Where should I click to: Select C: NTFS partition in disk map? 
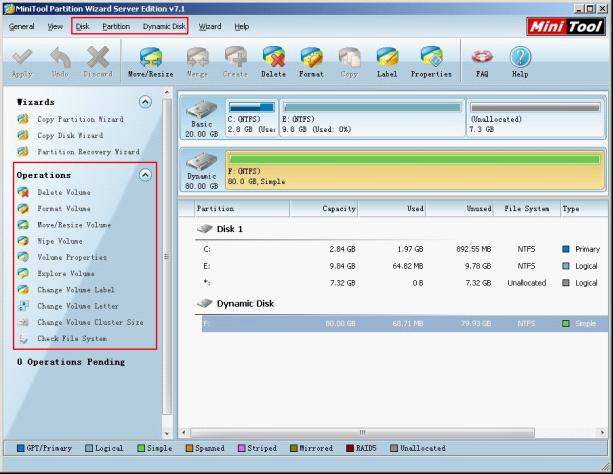pos(252,117)
